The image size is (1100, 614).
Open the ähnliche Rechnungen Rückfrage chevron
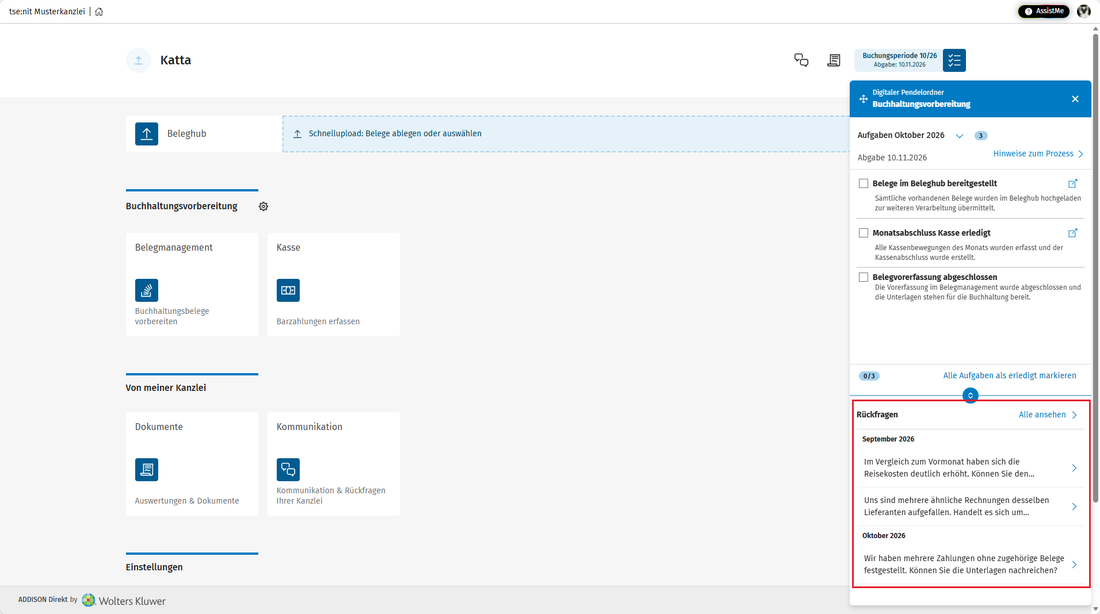[1074, 507]
